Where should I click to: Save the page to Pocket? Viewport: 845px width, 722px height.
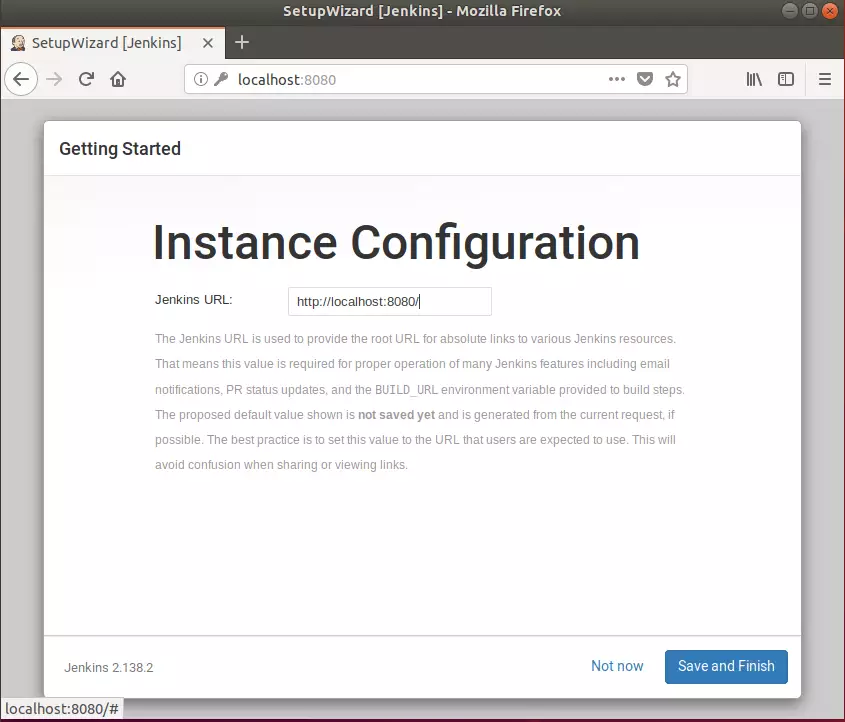645,79
